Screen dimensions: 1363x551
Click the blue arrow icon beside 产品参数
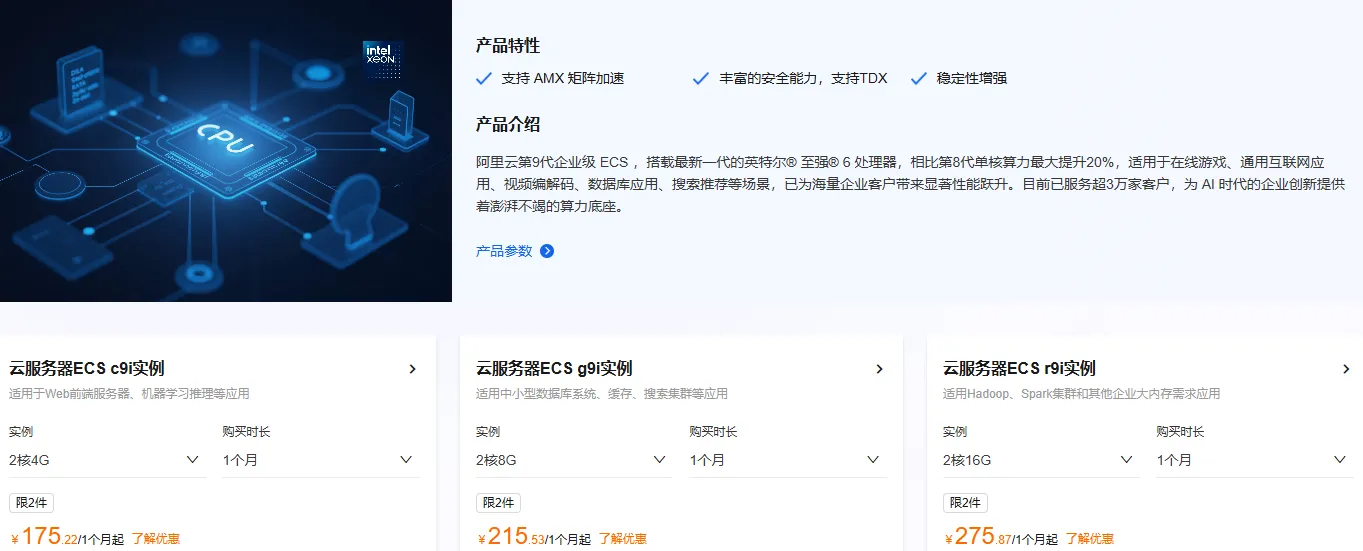[x=547, y=251]
